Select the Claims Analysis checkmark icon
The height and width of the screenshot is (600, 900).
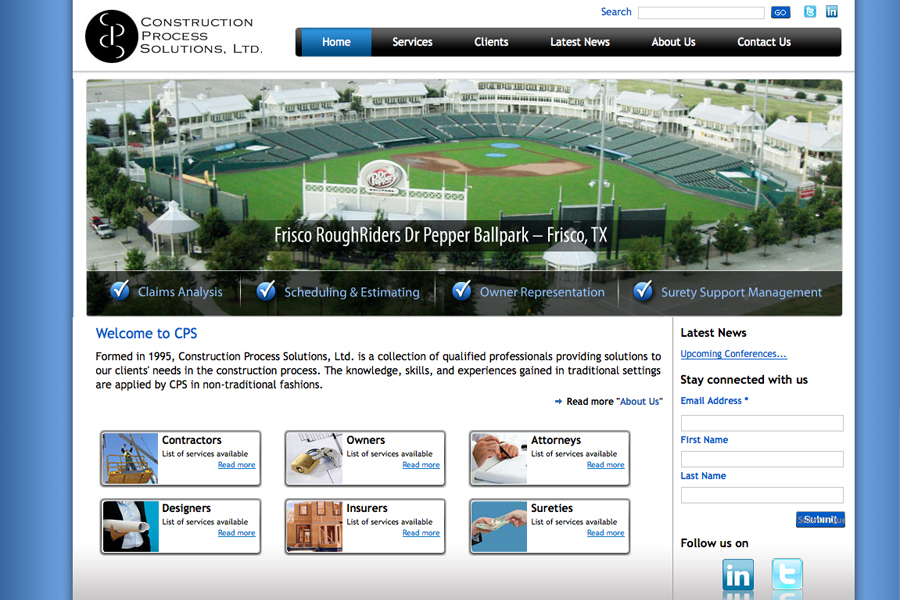pos(120,290)
